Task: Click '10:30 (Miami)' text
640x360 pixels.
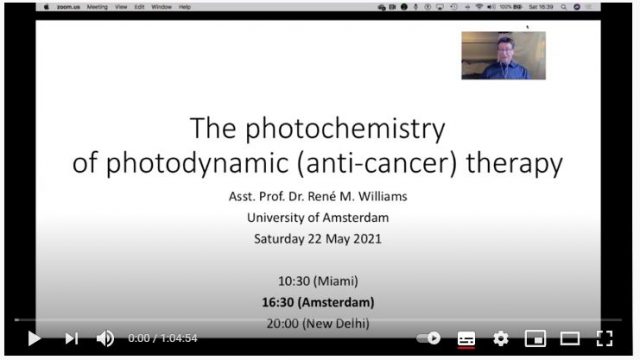Action: click(318, 281)
